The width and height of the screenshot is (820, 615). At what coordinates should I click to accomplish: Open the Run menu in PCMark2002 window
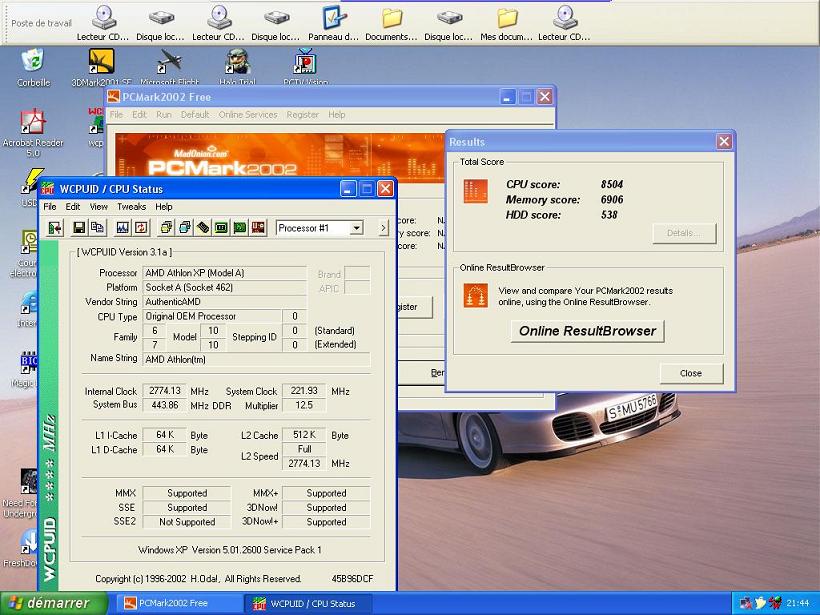pos(164,115)
